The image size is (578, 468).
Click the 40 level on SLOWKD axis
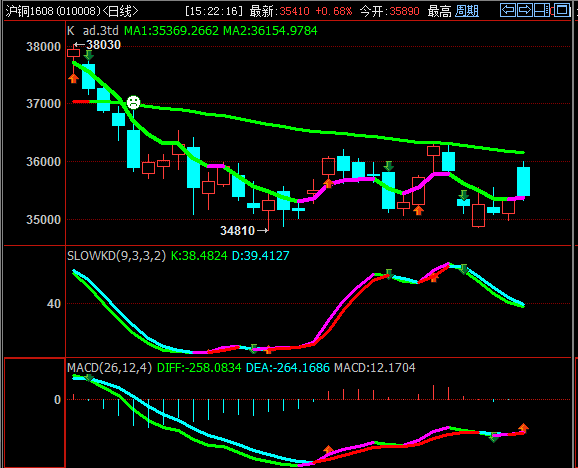pos(54,304)
